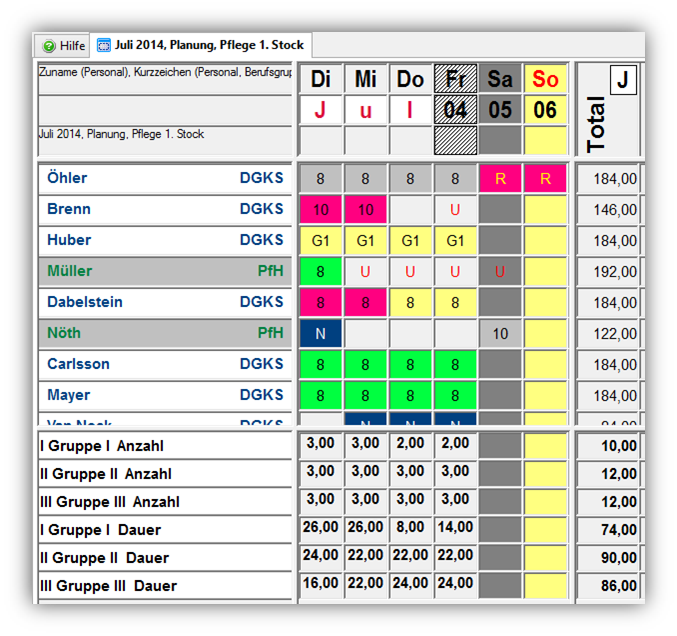Click the J button above Total column

tap(622, 80)
